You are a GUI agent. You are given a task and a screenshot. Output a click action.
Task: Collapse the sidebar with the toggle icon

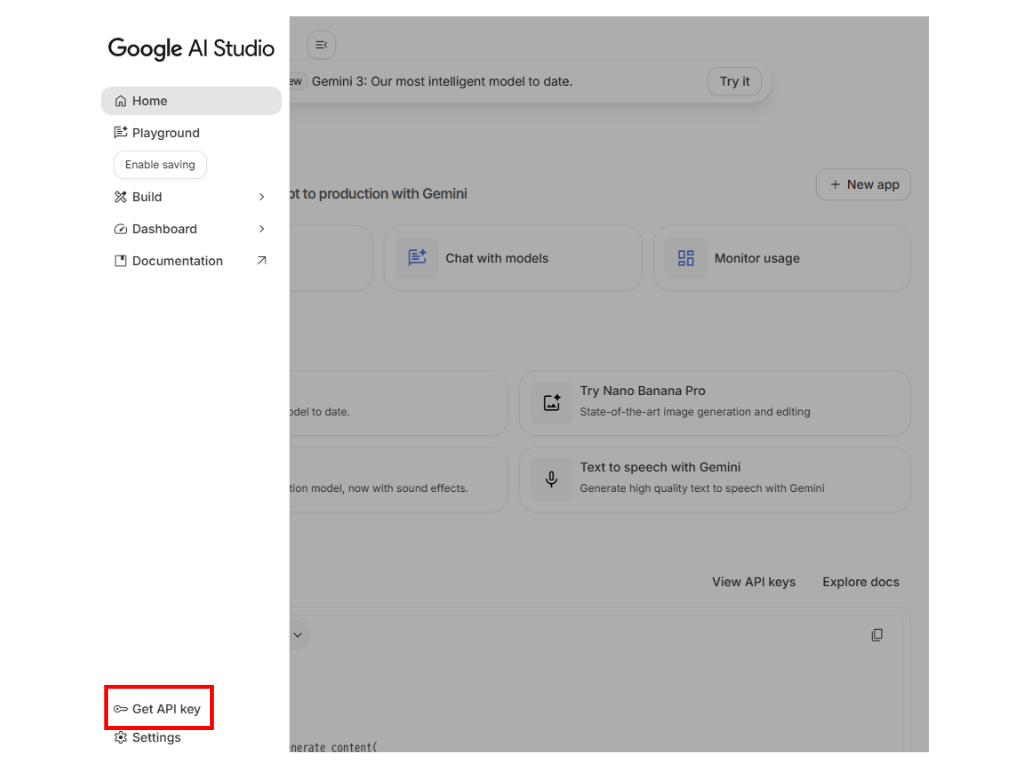[321, 45]
